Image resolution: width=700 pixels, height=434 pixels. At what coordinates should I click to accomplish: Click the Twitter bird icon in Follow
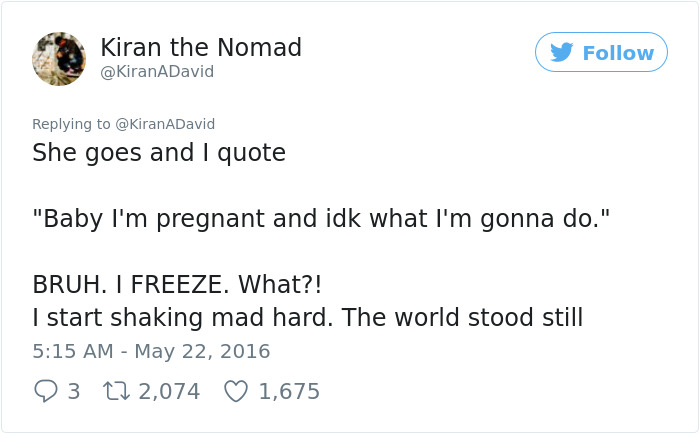pyautogui.click(x=562, y=52)
